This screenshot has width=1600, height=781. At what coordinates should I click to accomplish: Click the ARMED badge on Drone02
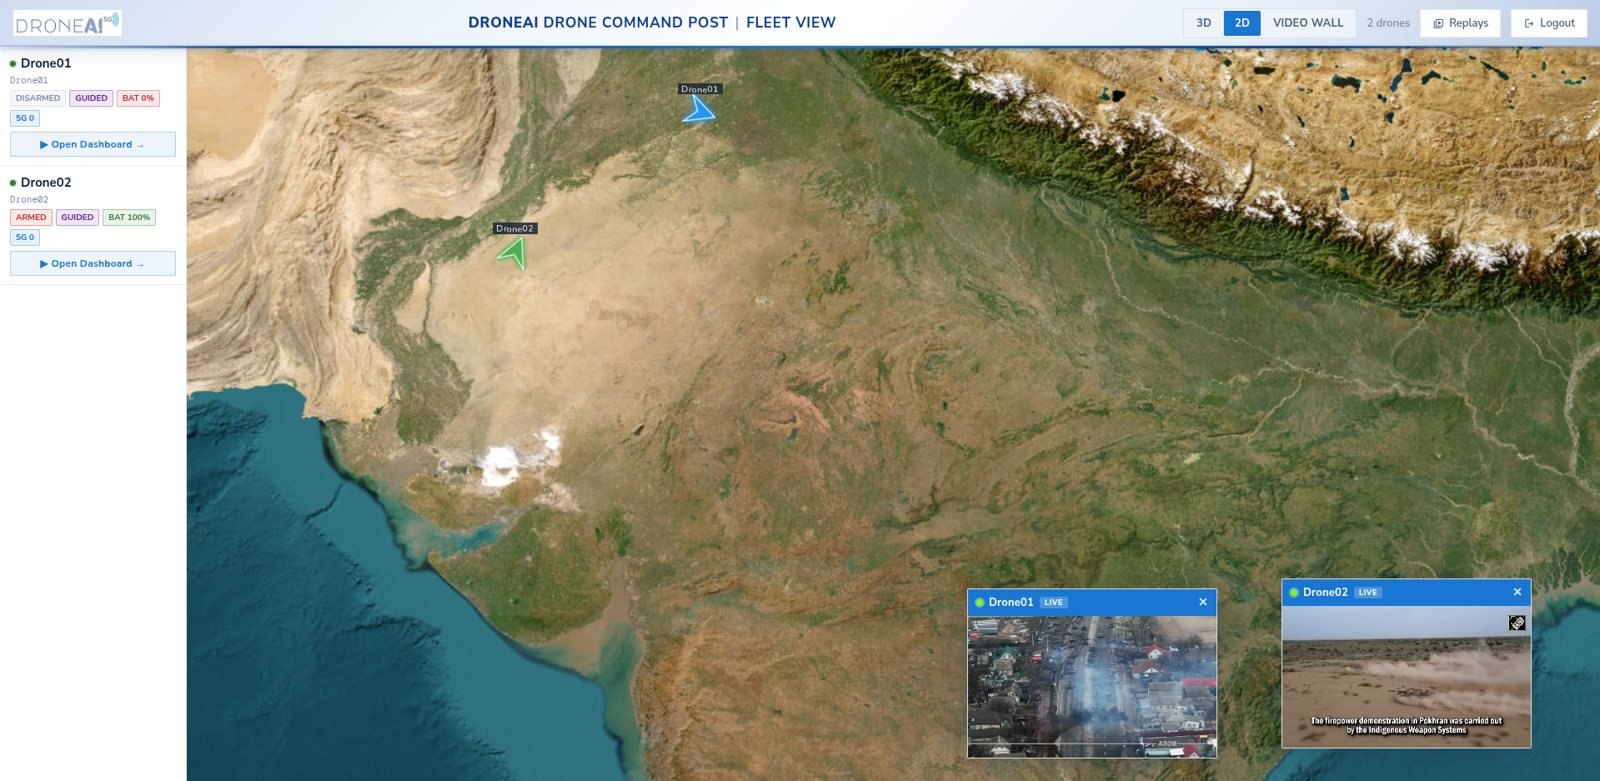coord(31,217)
